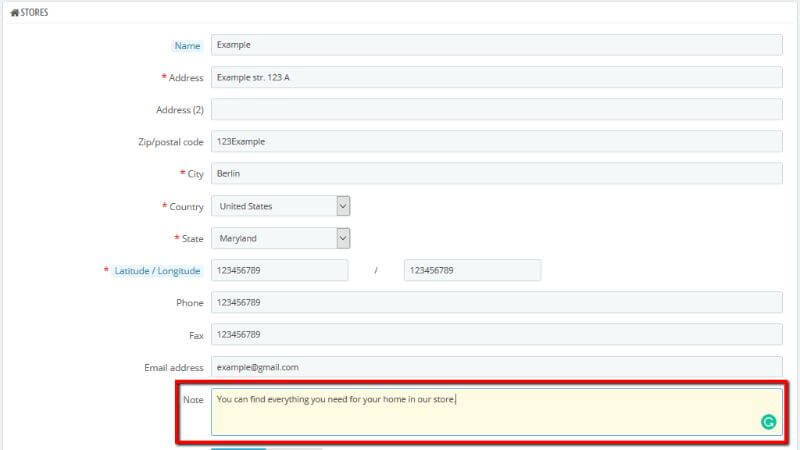Click inside the Note text area

pyautogui.click(x=496, y=412)
